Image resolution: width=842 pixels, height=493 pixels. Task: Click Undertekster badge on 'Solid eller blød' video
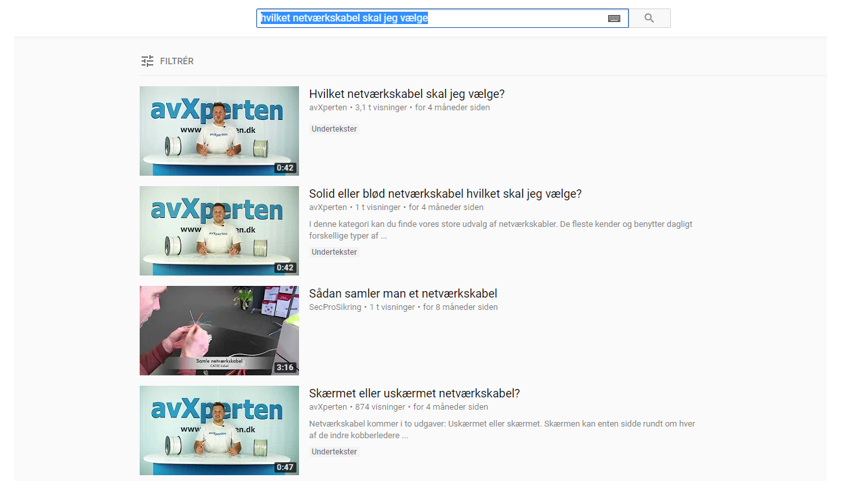click(334, 252)
